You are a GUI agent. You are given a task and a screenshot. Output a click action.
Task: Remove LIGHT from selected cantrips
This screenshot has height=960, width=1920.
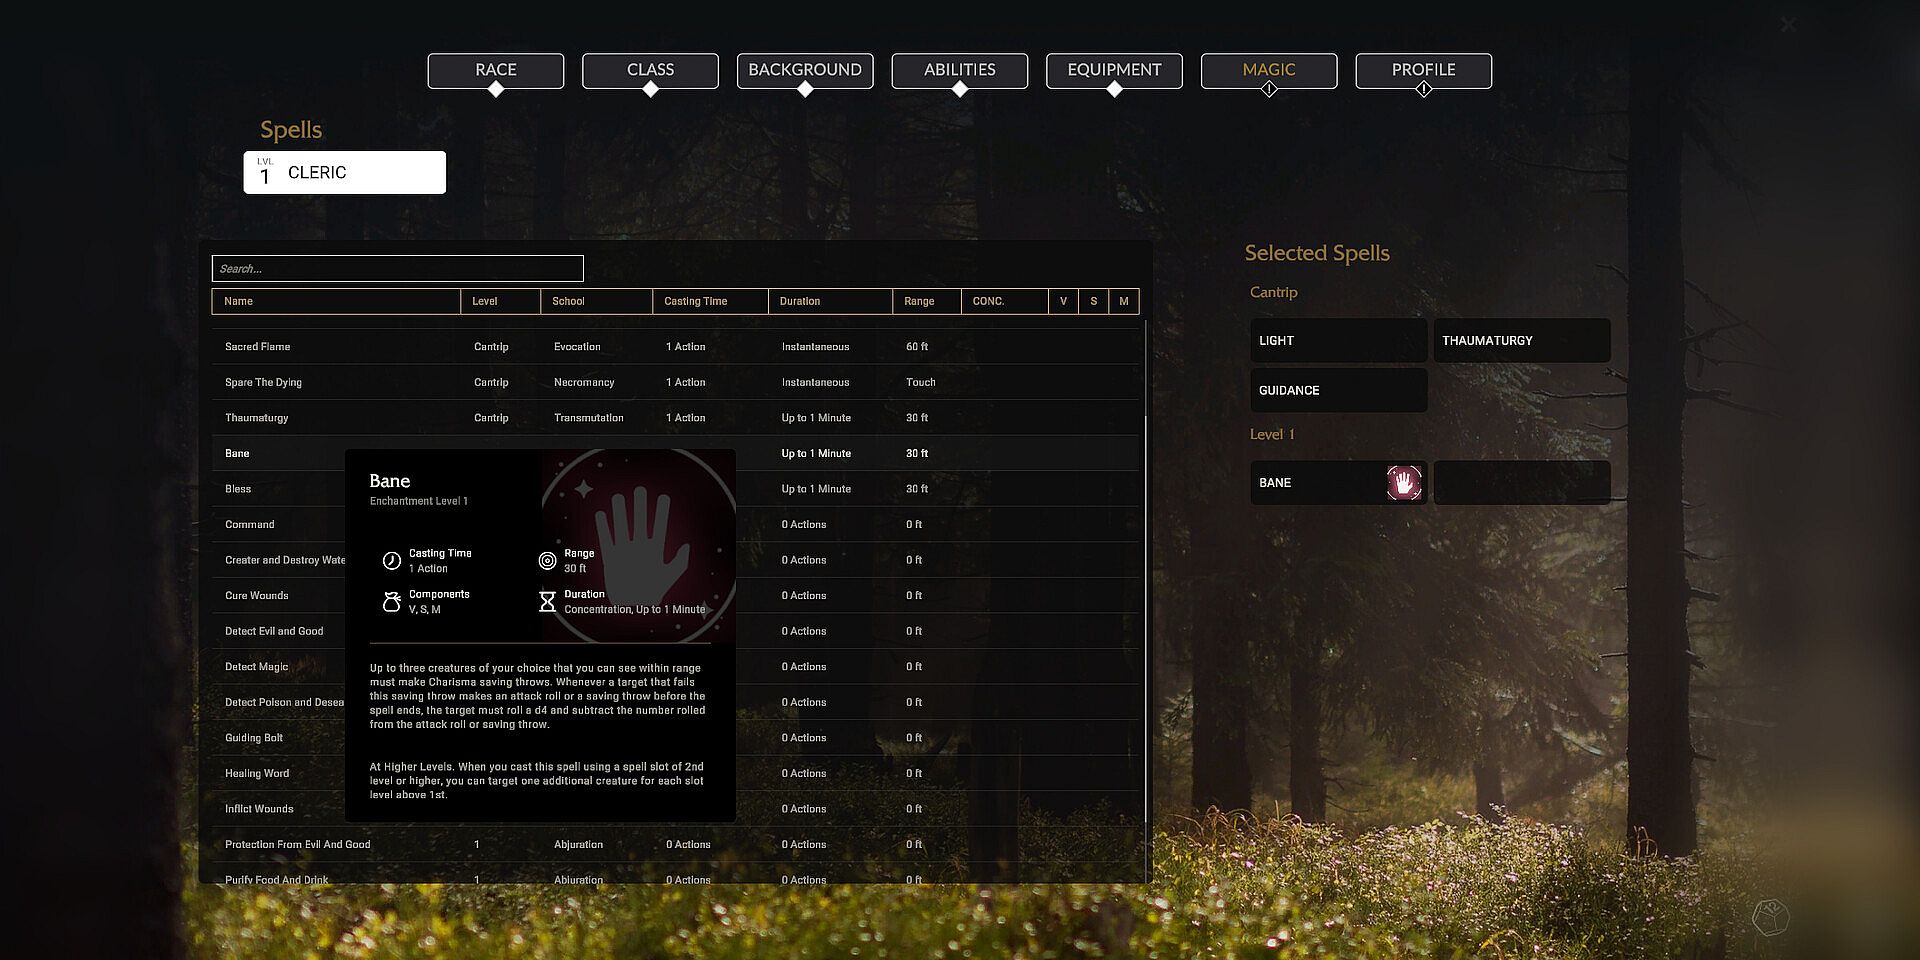(x=1338, y=340)
